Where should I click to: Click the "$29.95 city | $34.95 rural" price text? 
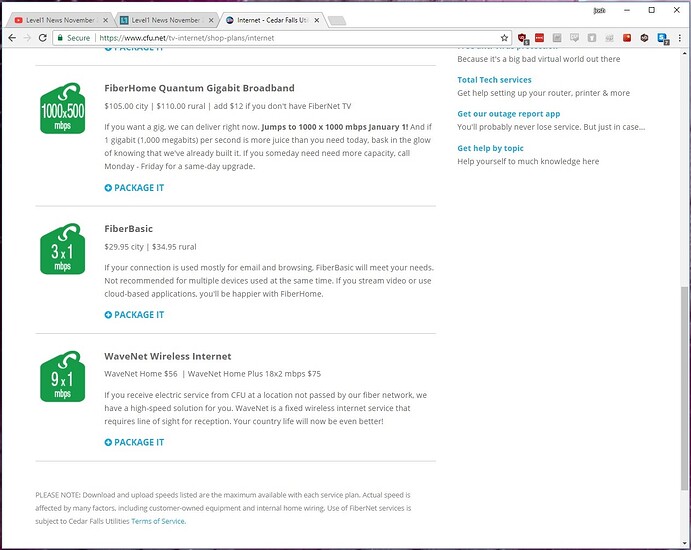pyautogui.click(x=150, y=247)
